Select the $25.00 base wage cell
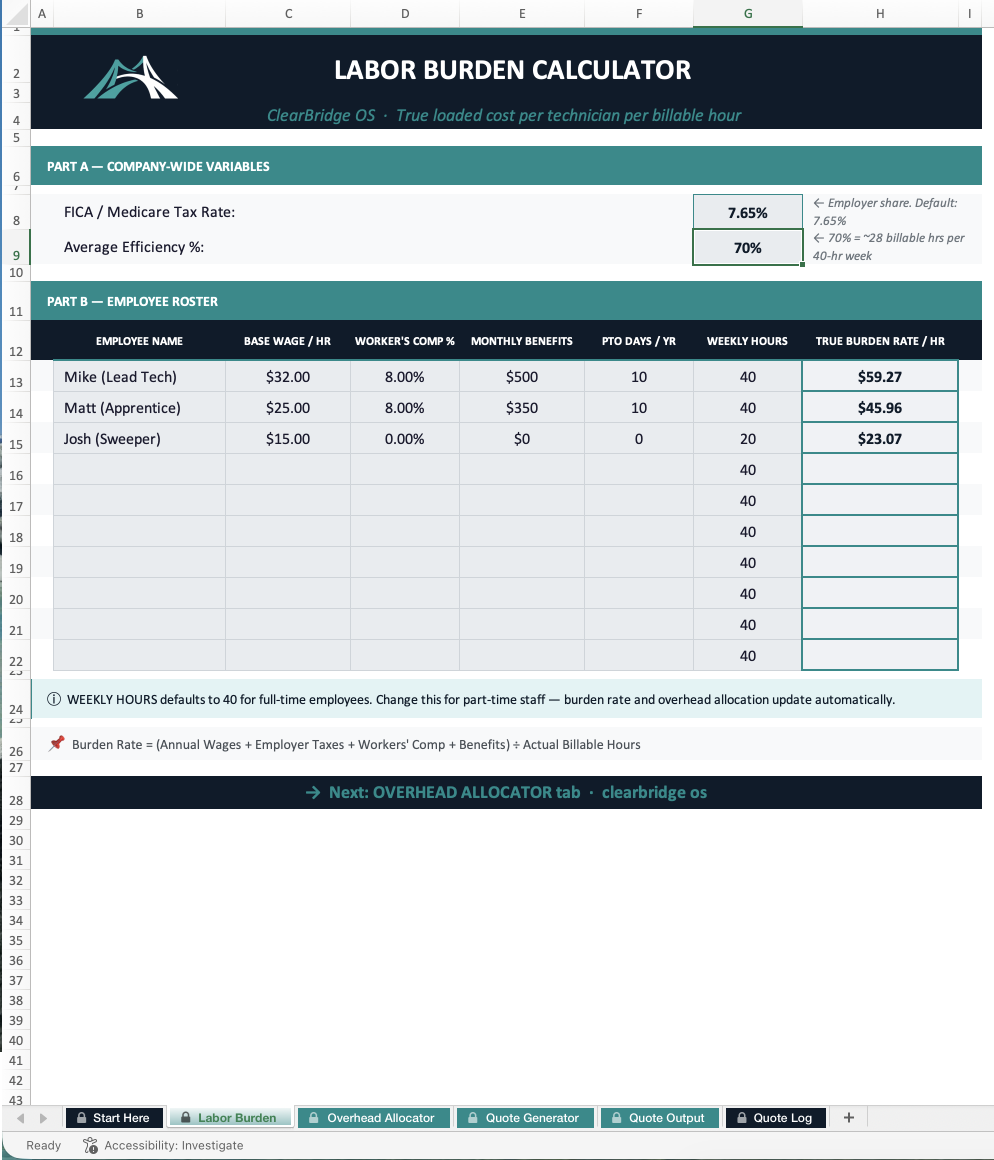994x1160 pixels. [288, 408]
